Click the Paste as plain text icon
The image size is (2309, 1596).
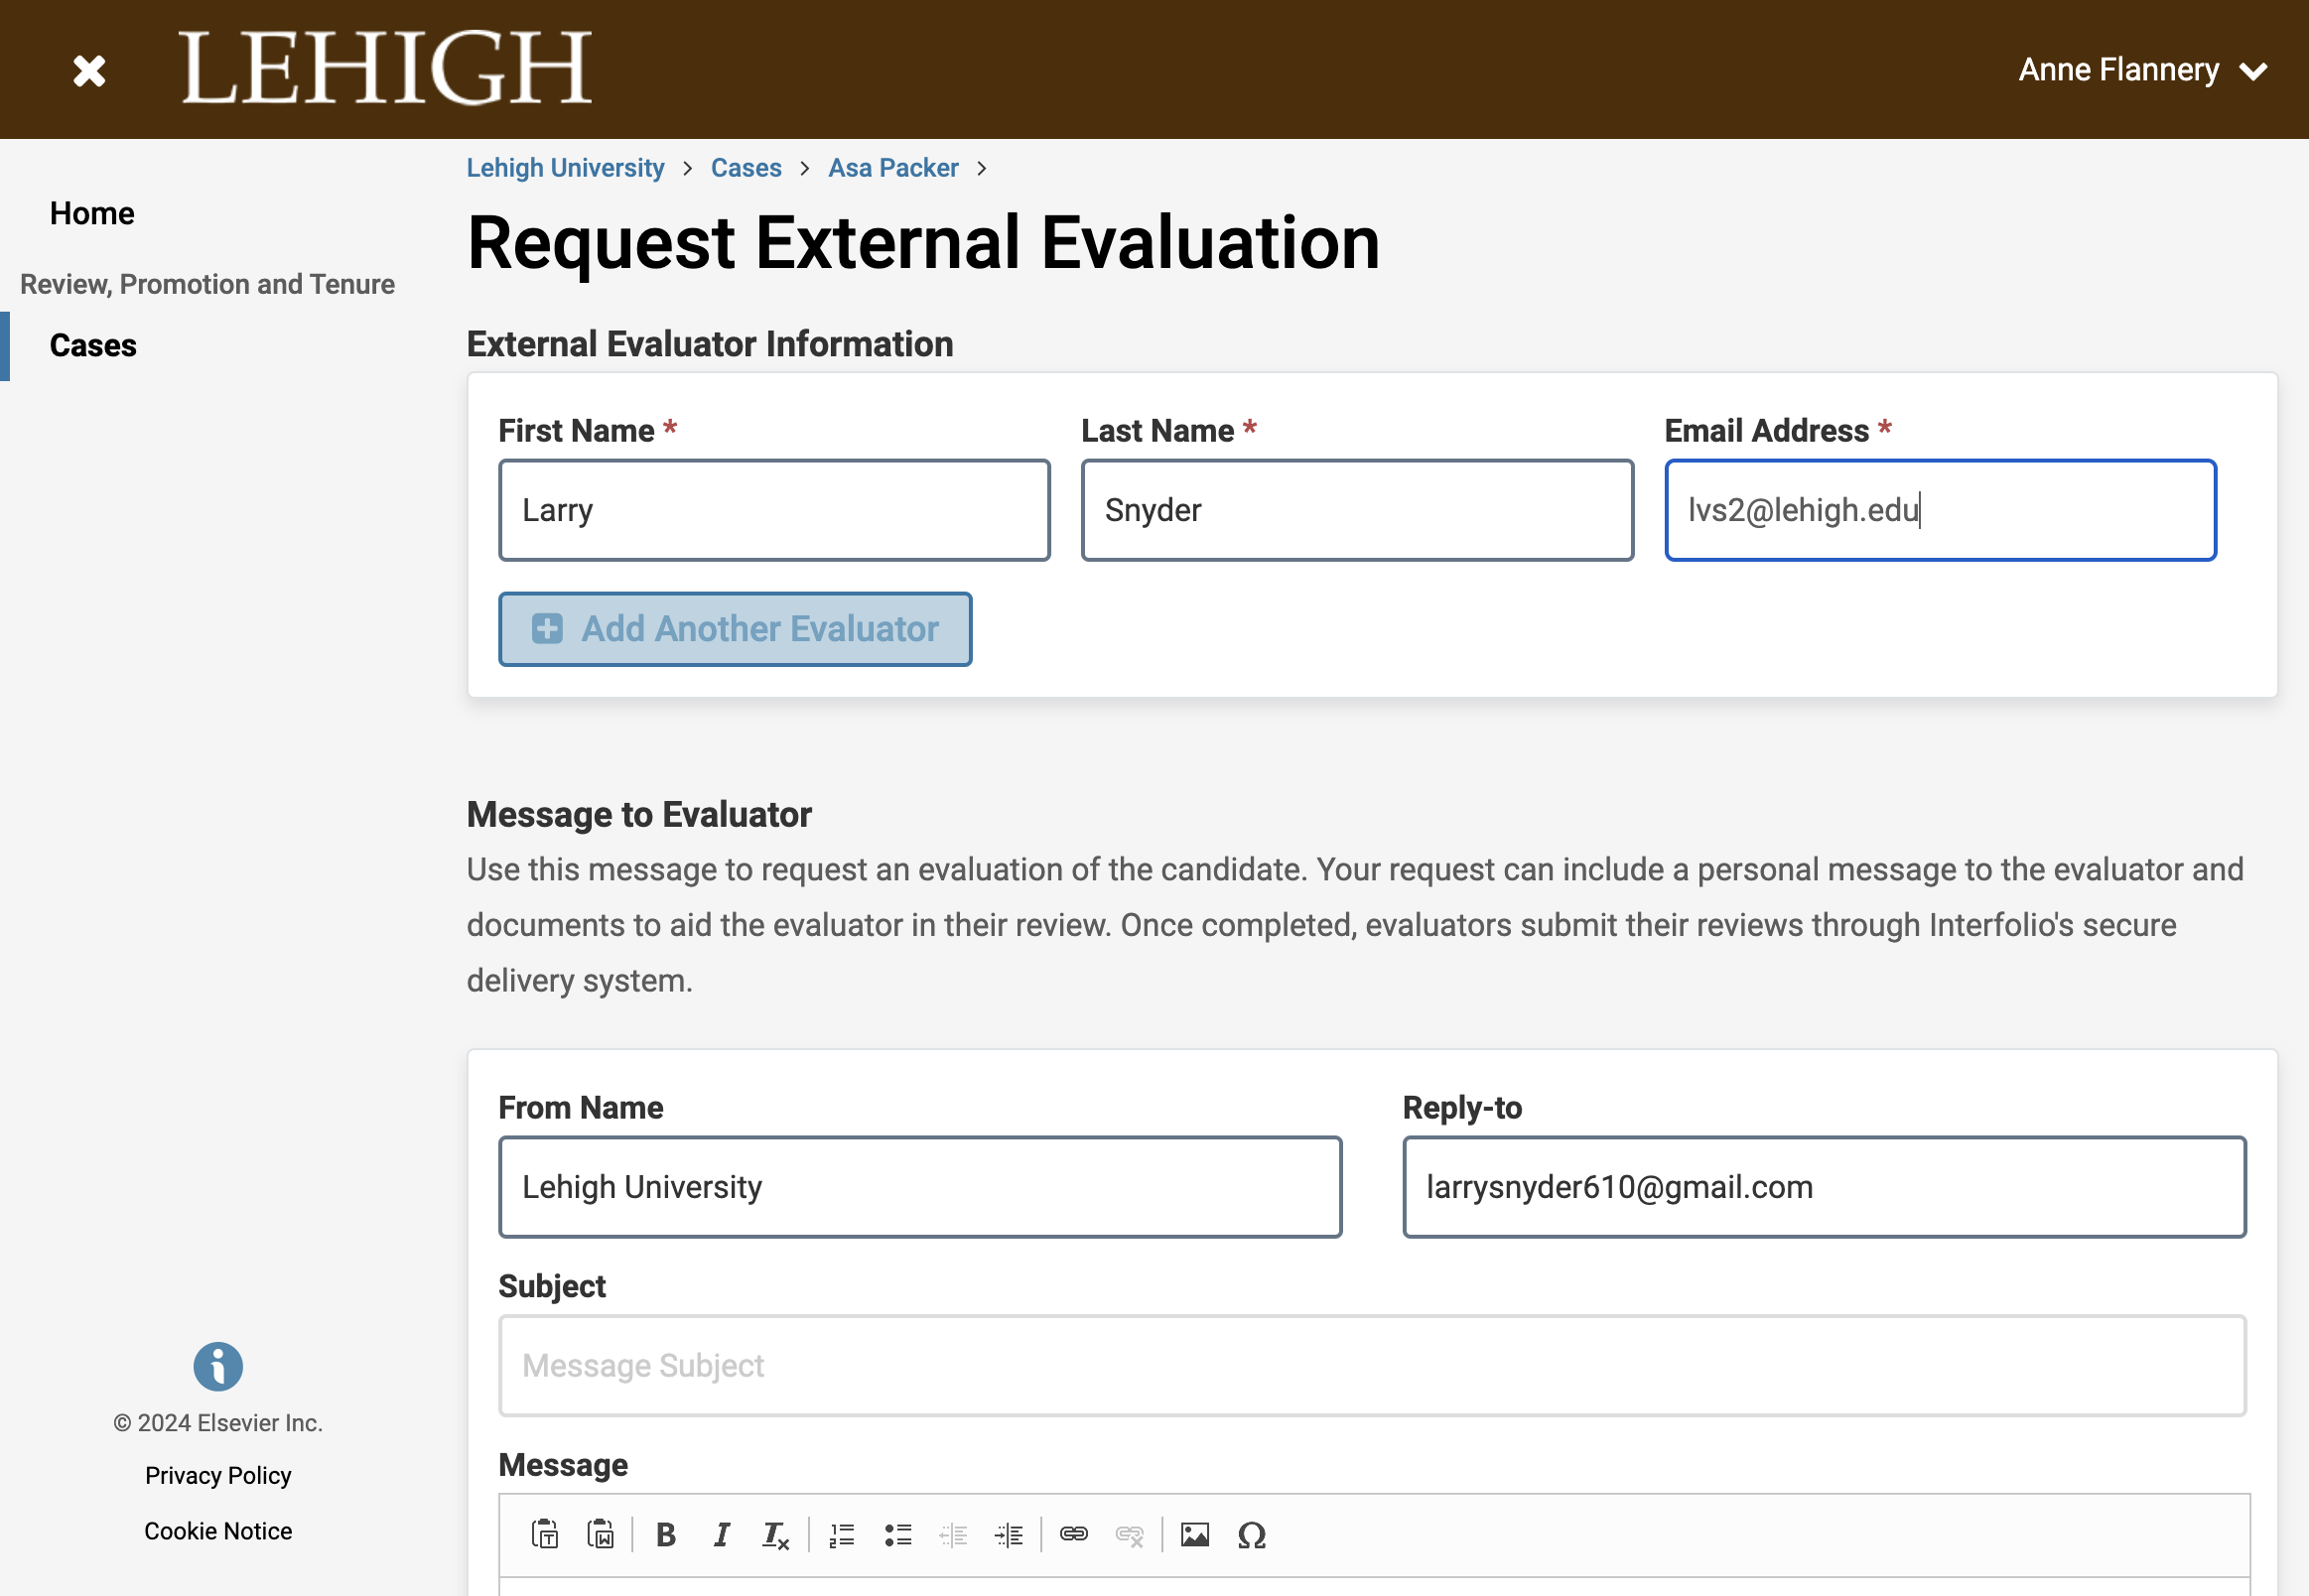click(545, 1534)
